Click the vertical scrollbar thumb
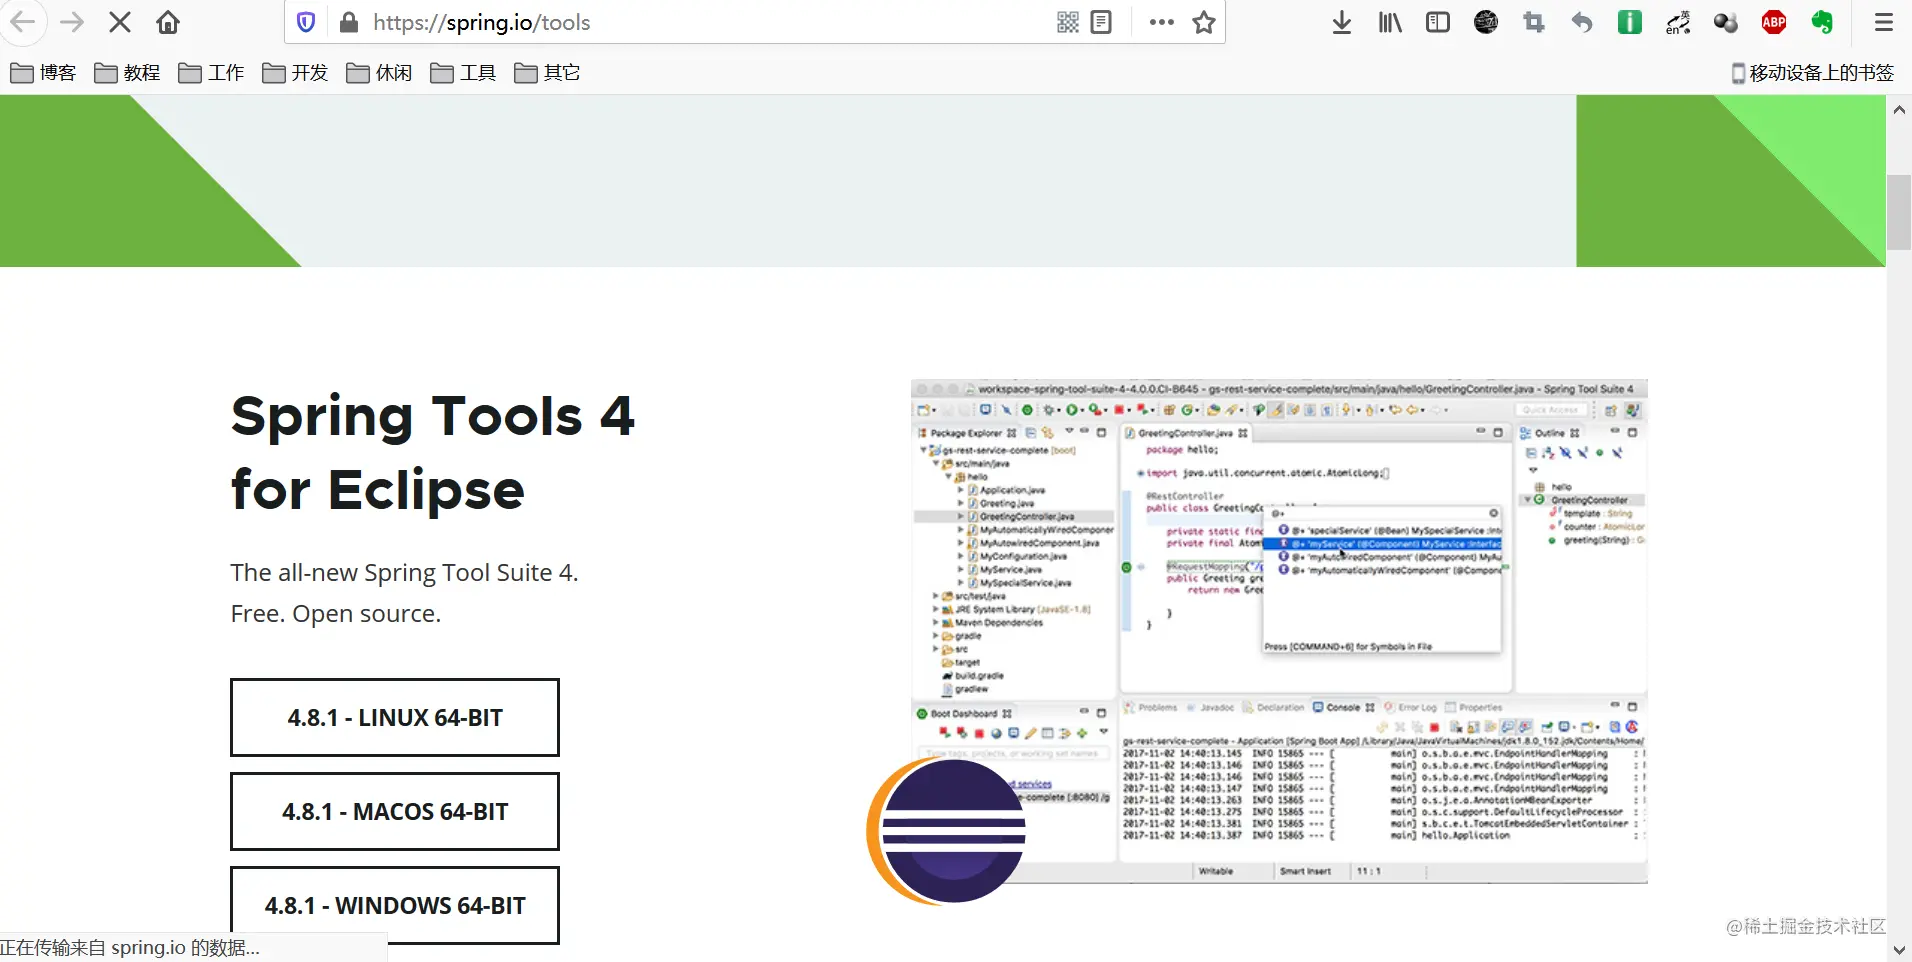 pyautogui.click(x=1899, y=212)
